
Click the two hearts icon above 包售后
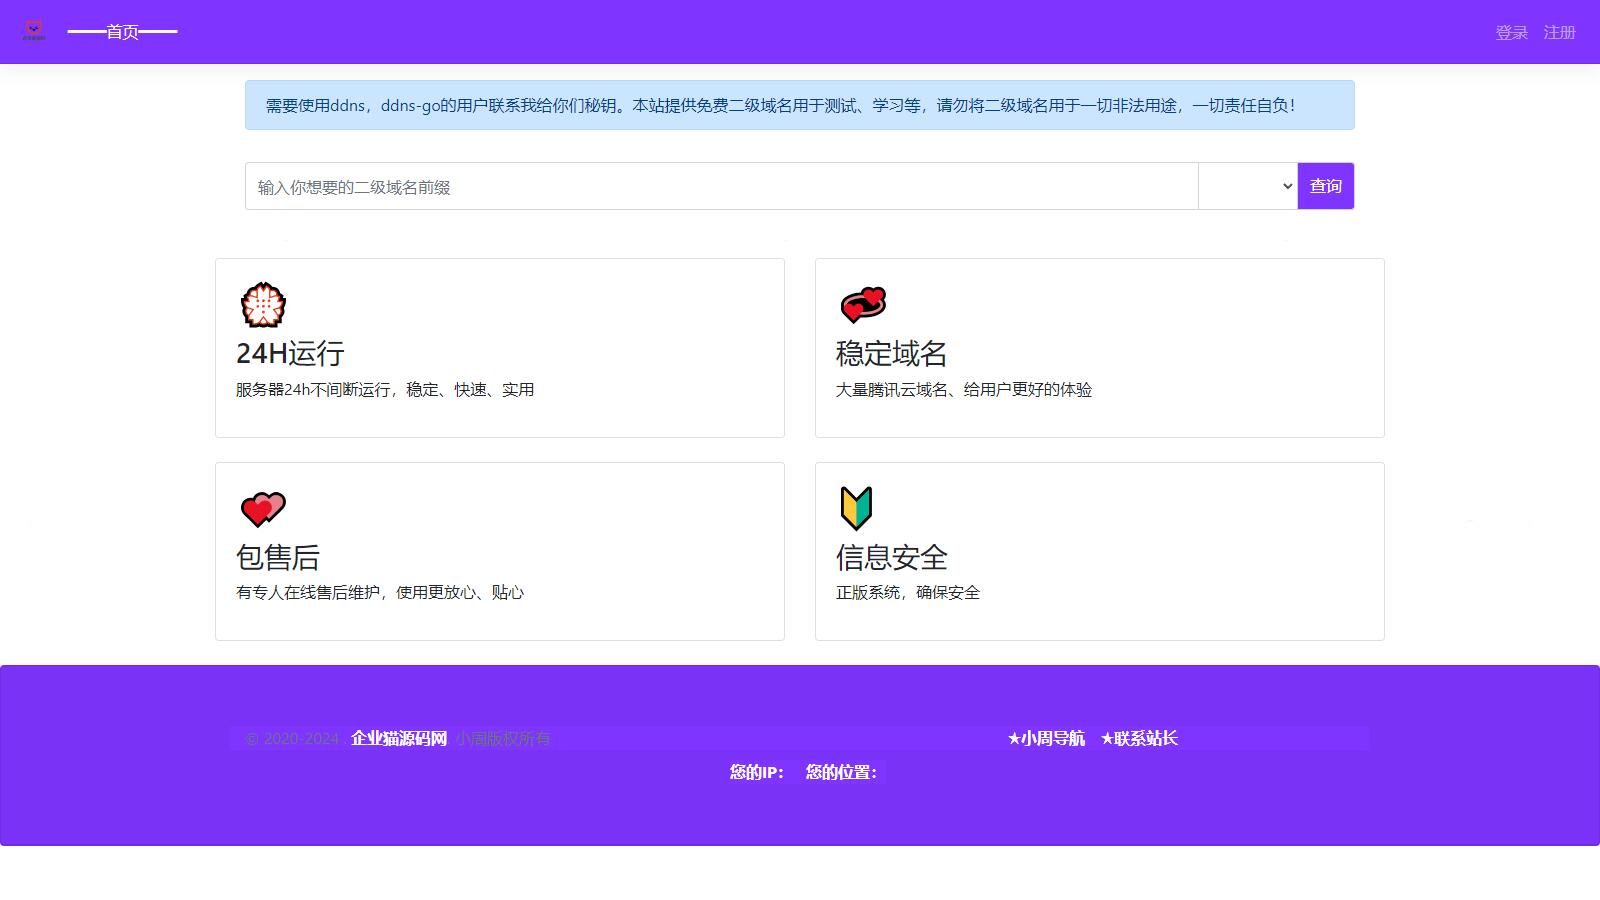(263, 509)
